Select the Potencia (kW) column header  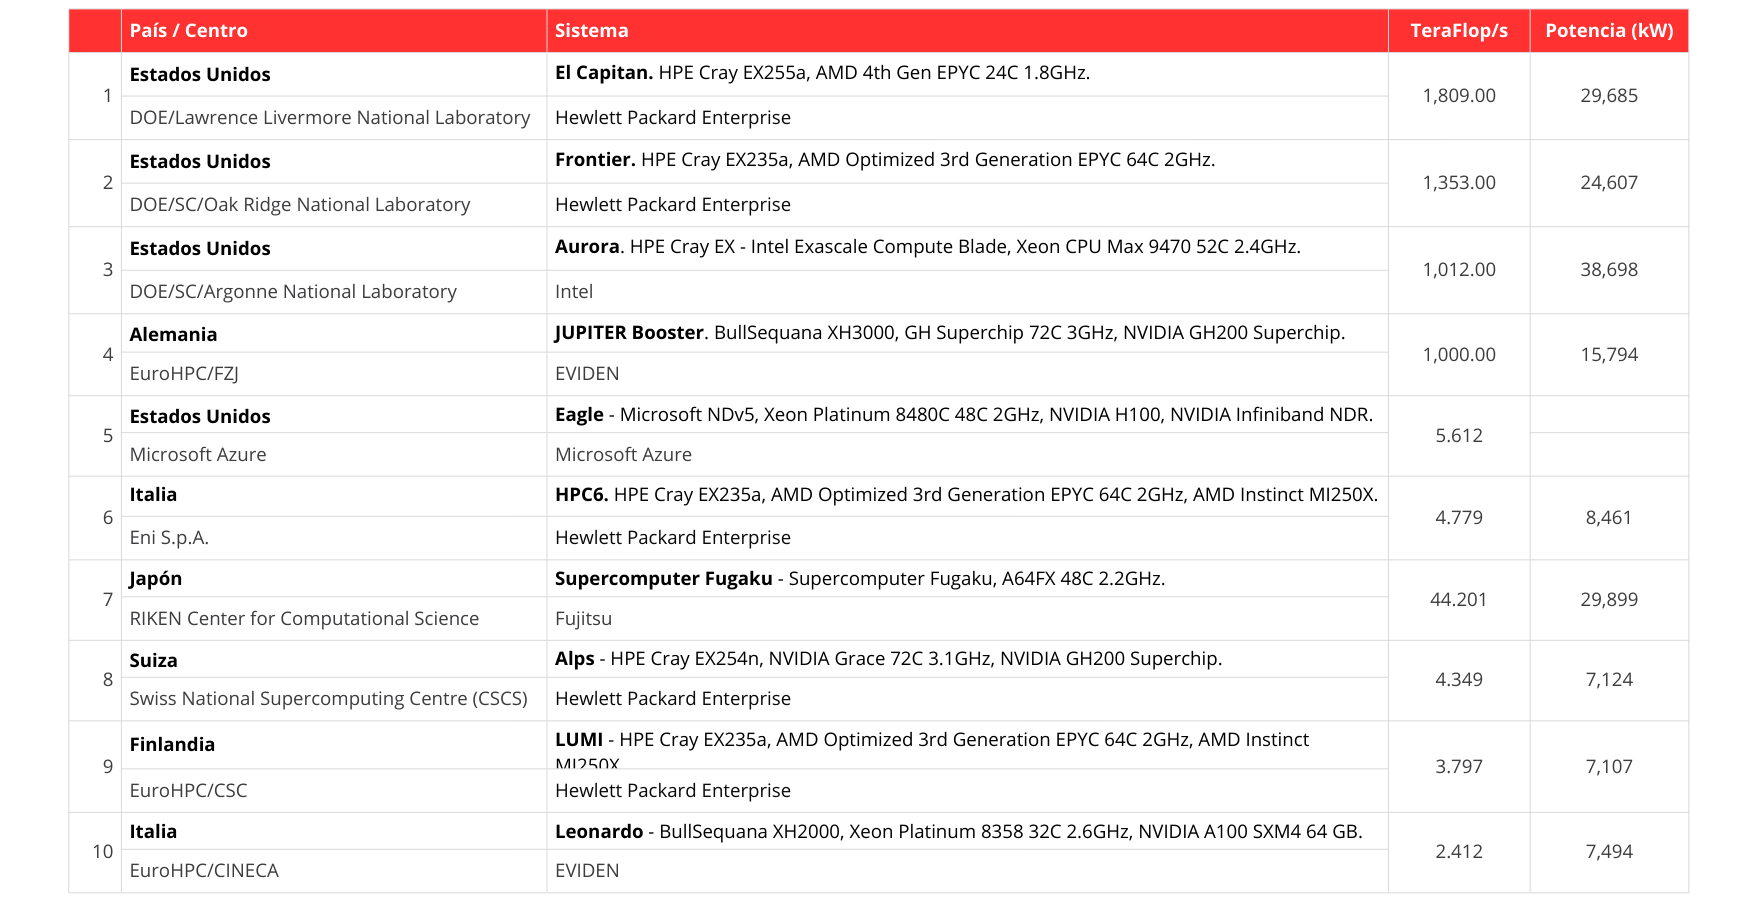click(1608, 31)
